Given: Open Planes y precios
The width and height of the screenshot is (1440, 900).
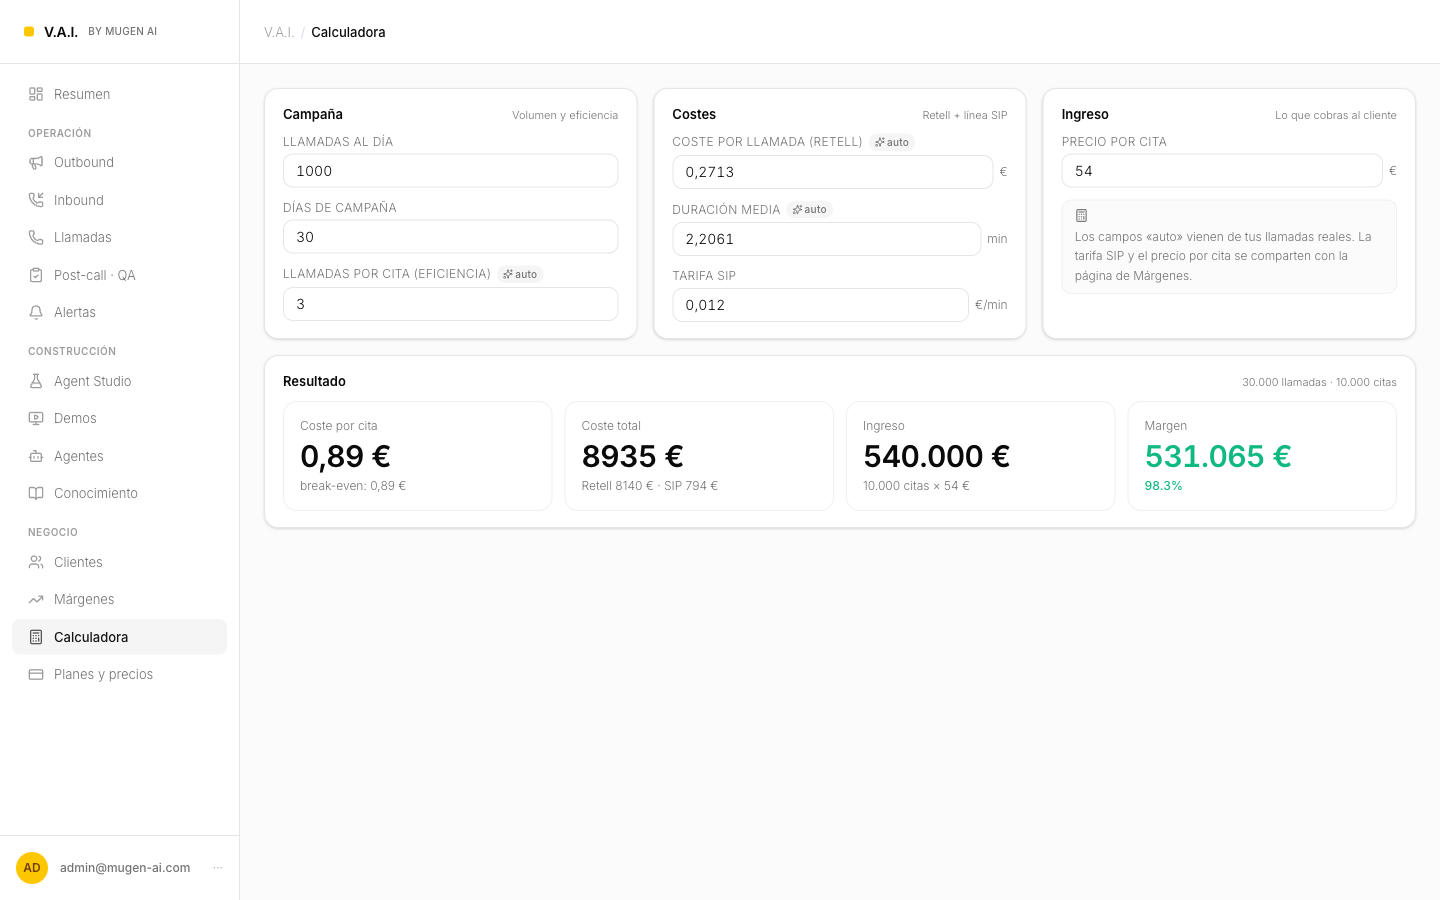Looking at the screenshot, I should [119, 674].
